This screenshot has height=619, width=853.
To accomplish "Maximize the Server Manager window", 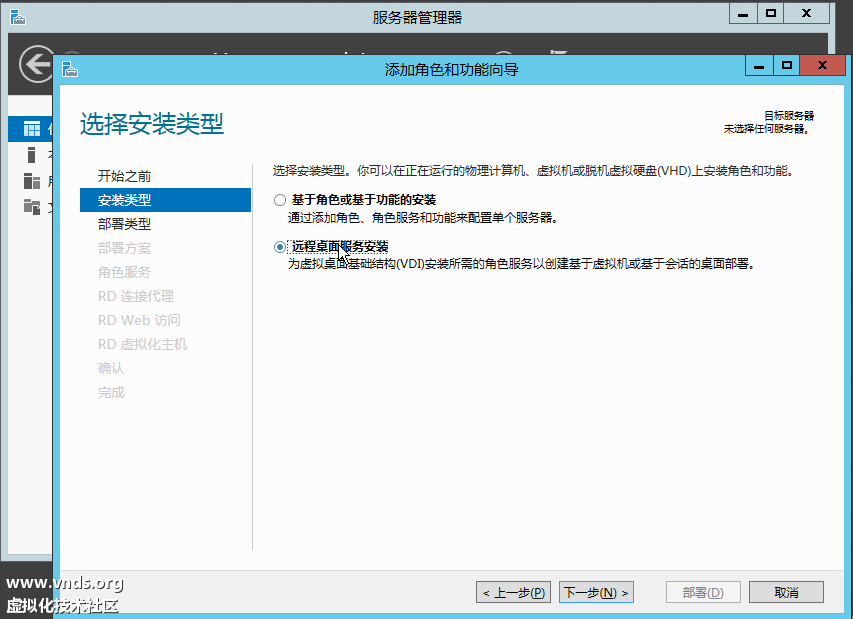I will (x=770, y=14).
